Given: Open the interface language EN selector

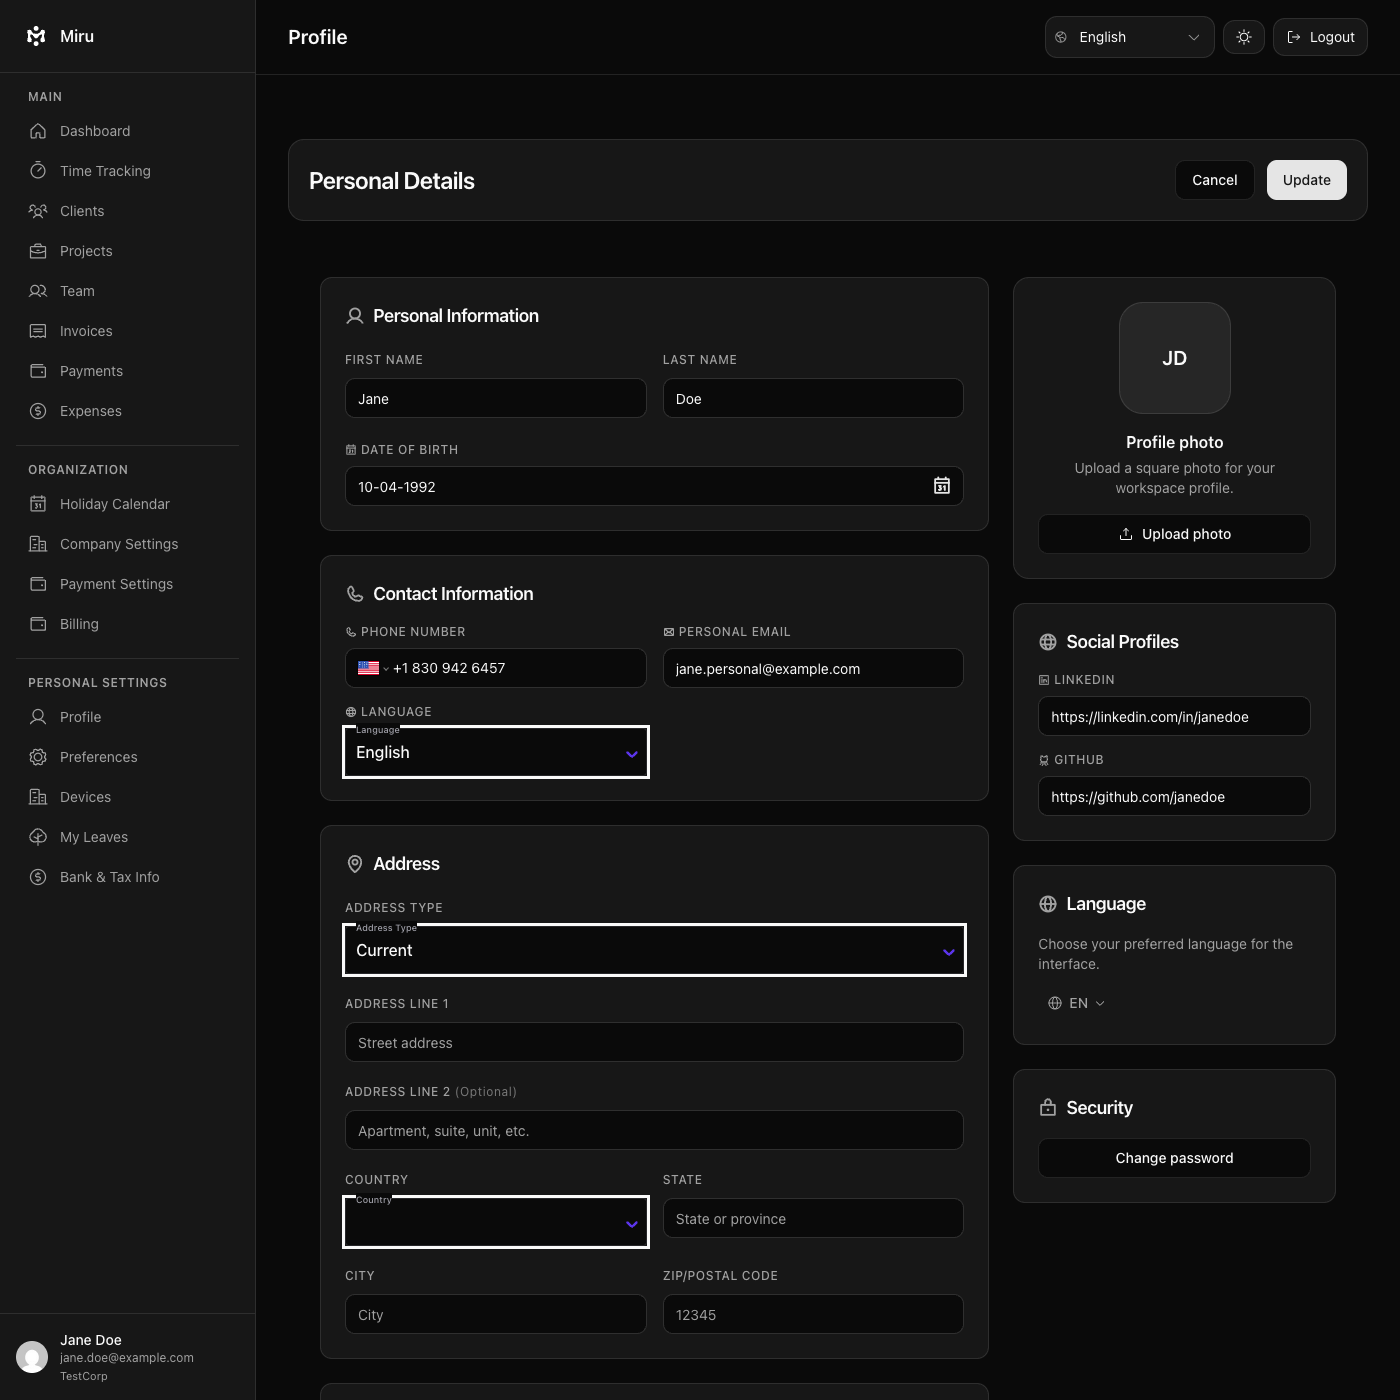Looking at the screenshot, I should click(x=1077, y=1002).
